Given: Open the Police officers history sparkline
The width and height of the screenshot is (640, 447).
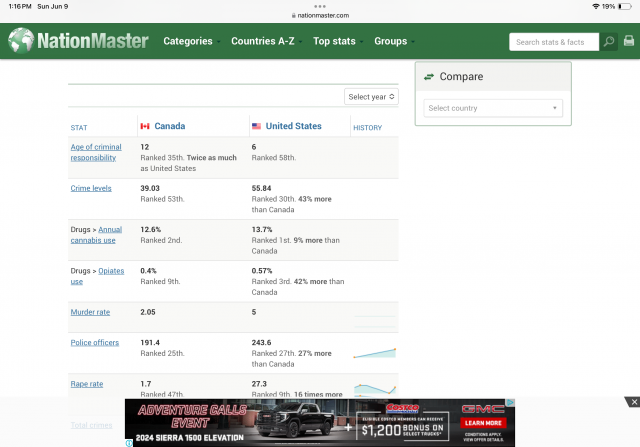Looking at the screenshot, I should 374,352.
